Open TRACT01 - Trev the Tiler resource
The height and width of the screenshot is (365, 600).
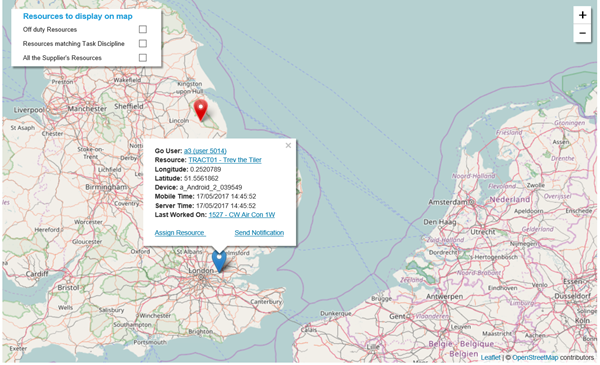pos(225,160)
